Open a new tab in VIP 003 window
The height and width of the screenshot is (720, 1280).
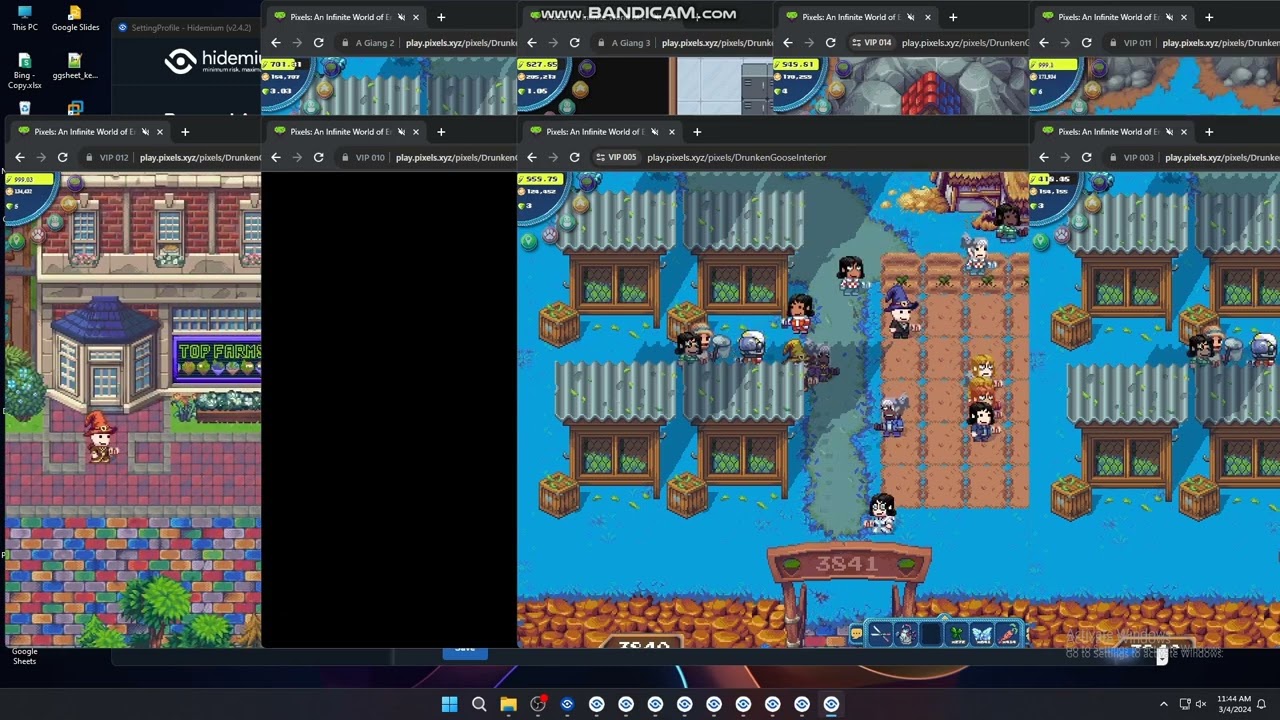pos(1209,131)
